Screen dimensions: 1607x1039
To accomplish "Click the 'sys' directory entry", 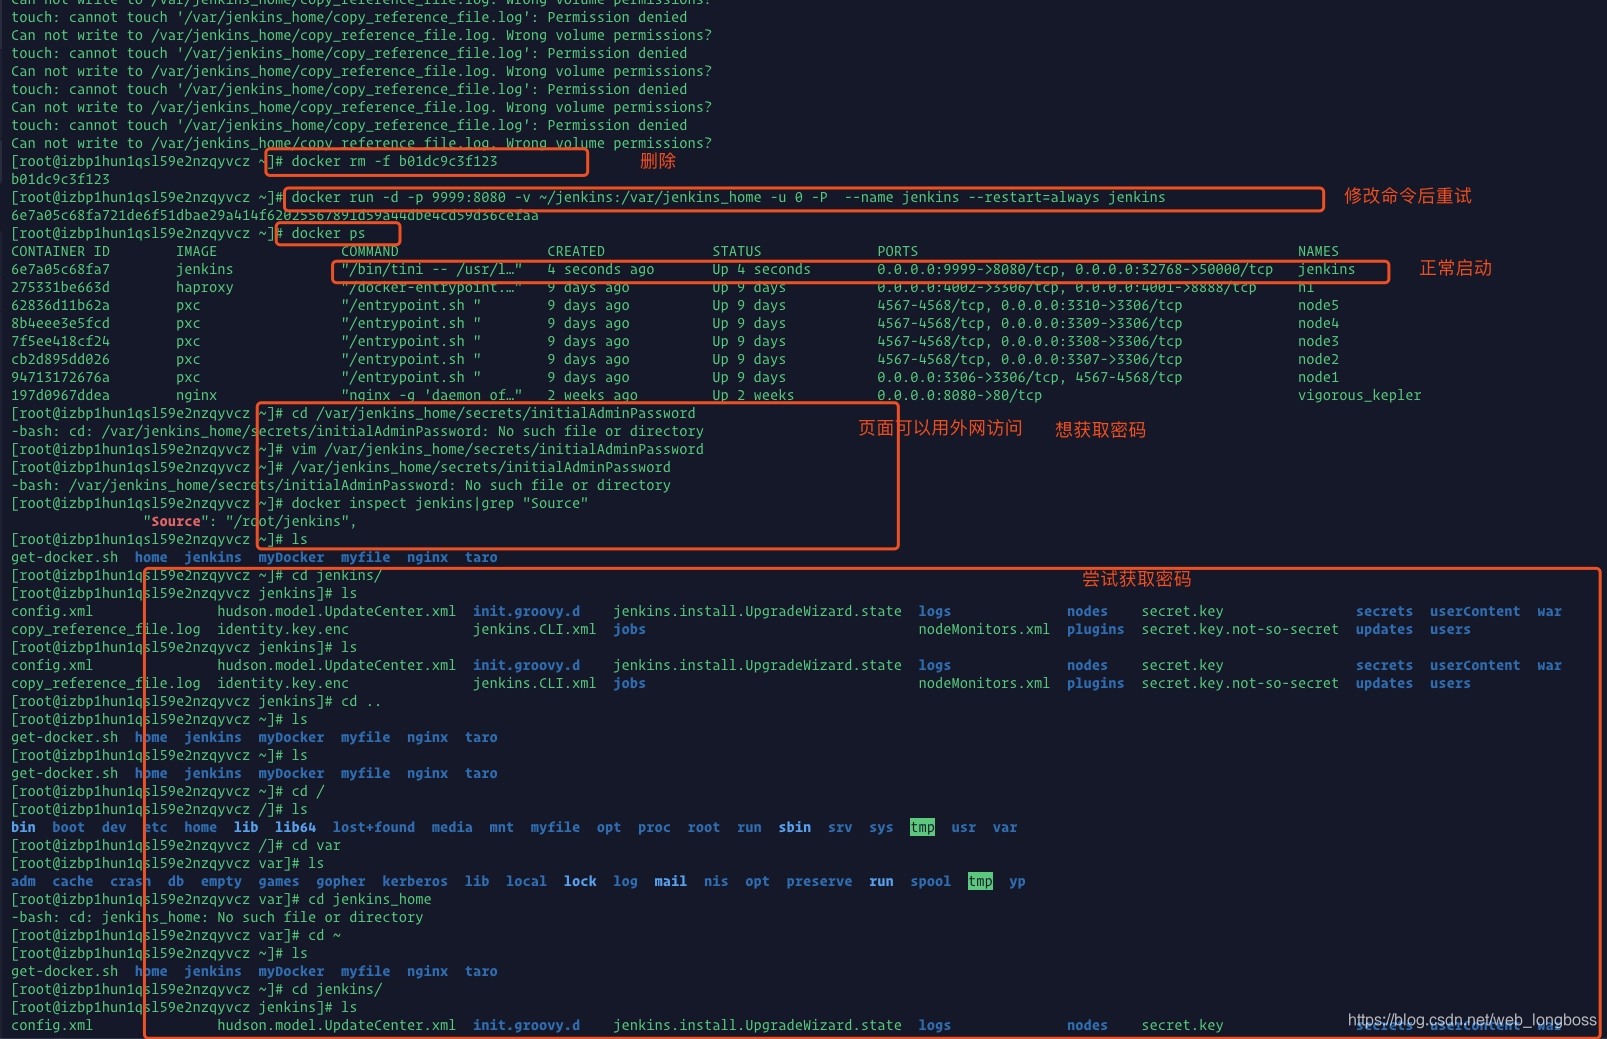I will pos(881,827).
